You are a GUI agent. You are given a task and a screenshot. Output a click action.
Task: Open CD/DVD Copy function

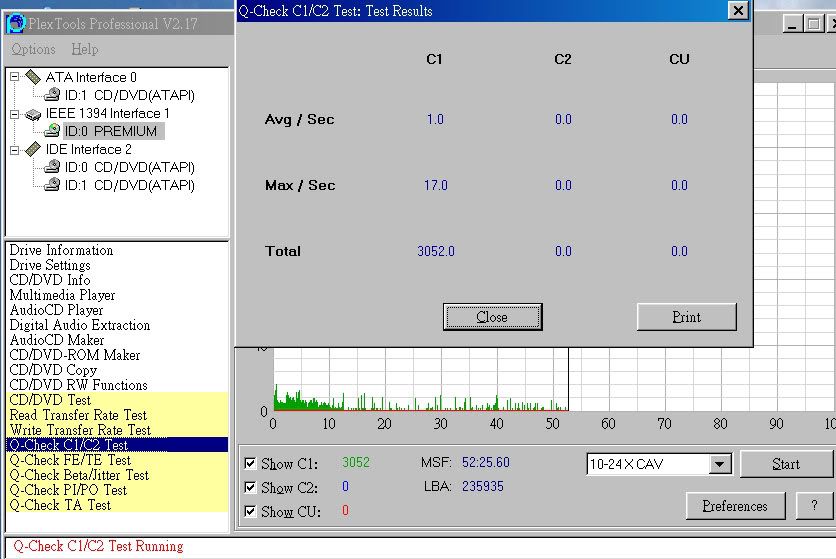pyautogui.click(x=53, y=370)
